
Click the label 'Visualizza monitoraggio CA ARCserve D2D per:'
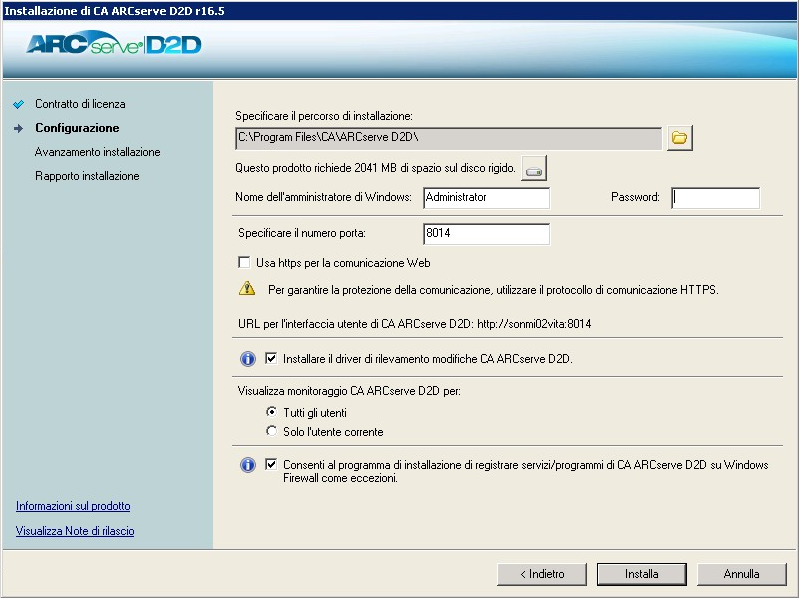click(349, 391)
